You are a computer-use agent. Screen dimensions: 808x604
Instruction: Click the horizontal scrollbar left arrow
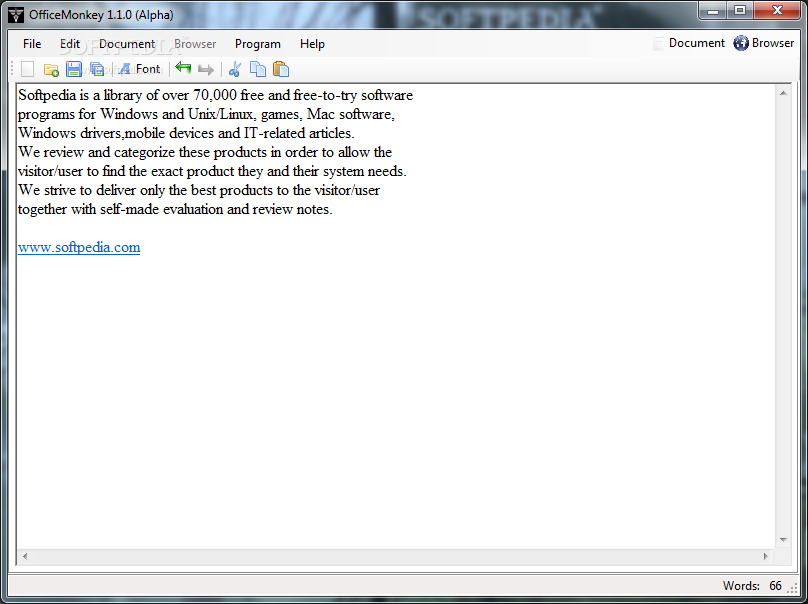click(25, 556)
